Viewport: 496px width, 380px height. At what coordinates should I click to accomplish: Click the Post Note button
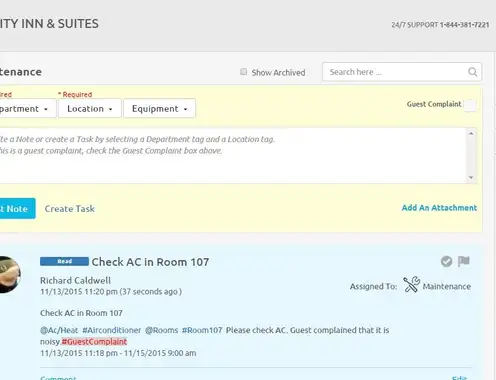pos(17,208)
